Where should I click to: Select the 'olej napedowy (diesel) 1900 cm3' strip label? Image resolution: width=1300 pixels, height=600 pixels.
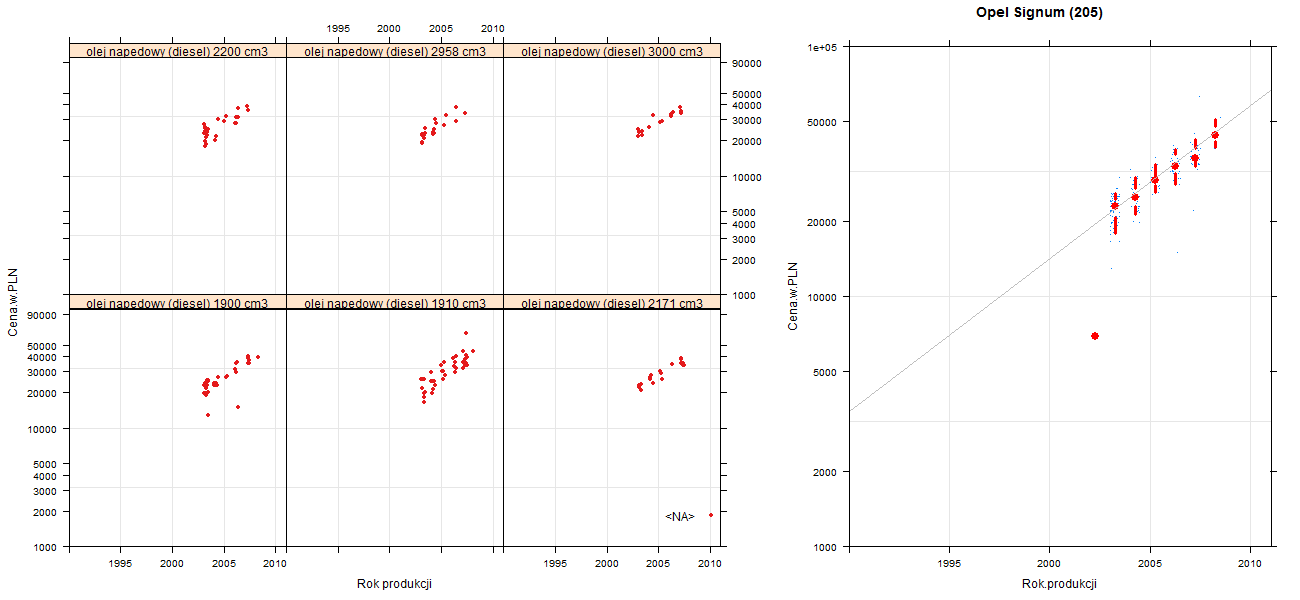(178, 303)
